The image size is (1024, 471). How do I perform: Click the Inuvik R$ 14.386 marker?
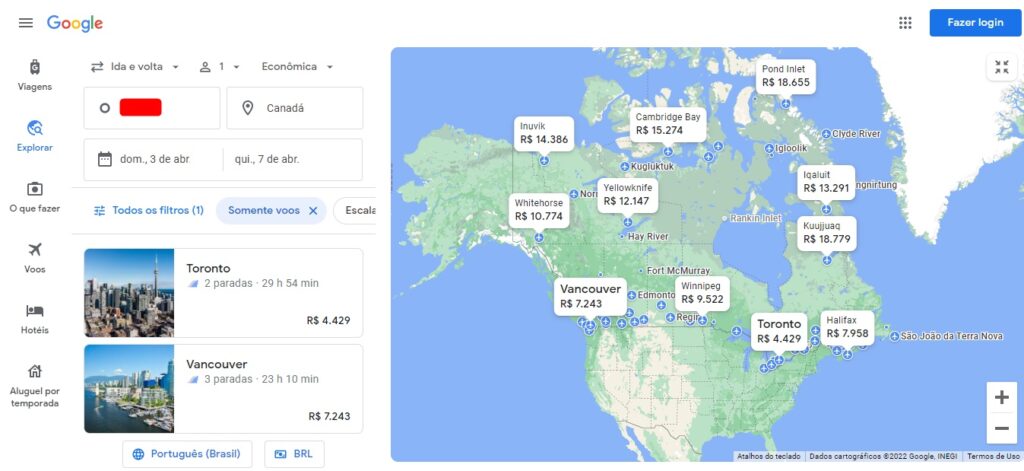coord(544,133)
